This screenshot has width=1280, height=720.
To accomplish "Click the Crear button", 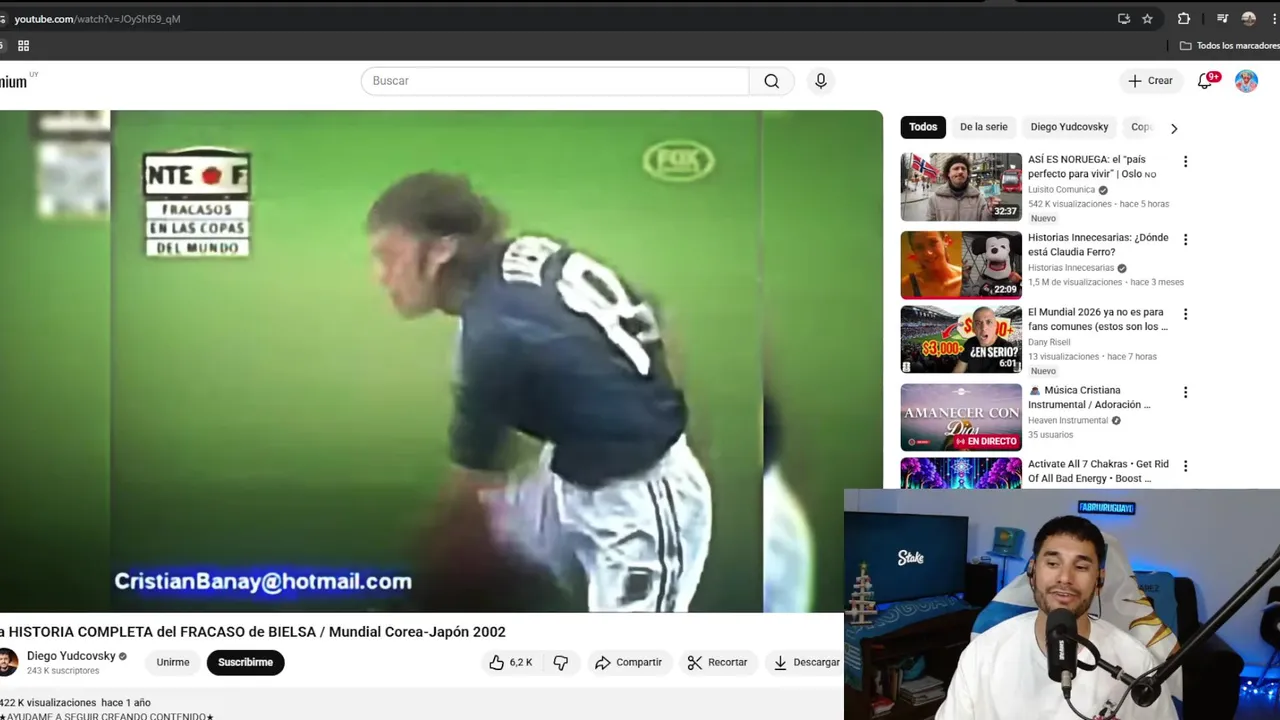I will click(x=1151, y=81).
